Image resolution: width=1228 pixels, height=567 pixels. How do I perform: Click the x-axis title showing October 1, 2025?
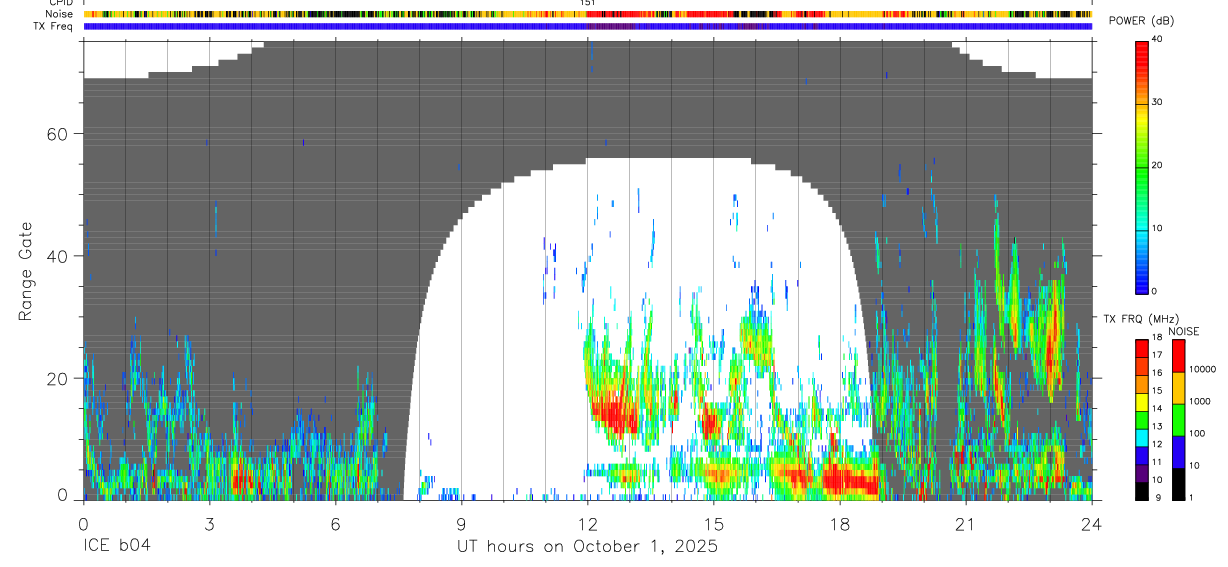(x=587, y=547)
